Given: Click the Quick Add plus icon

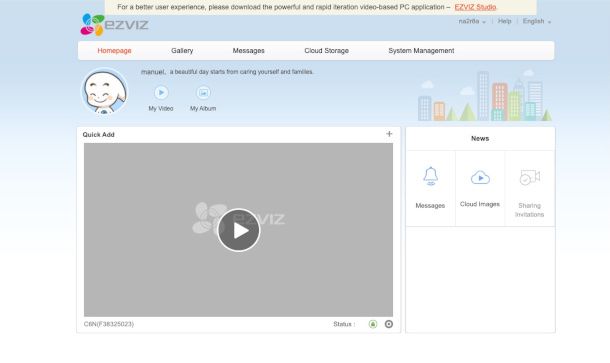Looking at the screenshot, I should 389,134.
